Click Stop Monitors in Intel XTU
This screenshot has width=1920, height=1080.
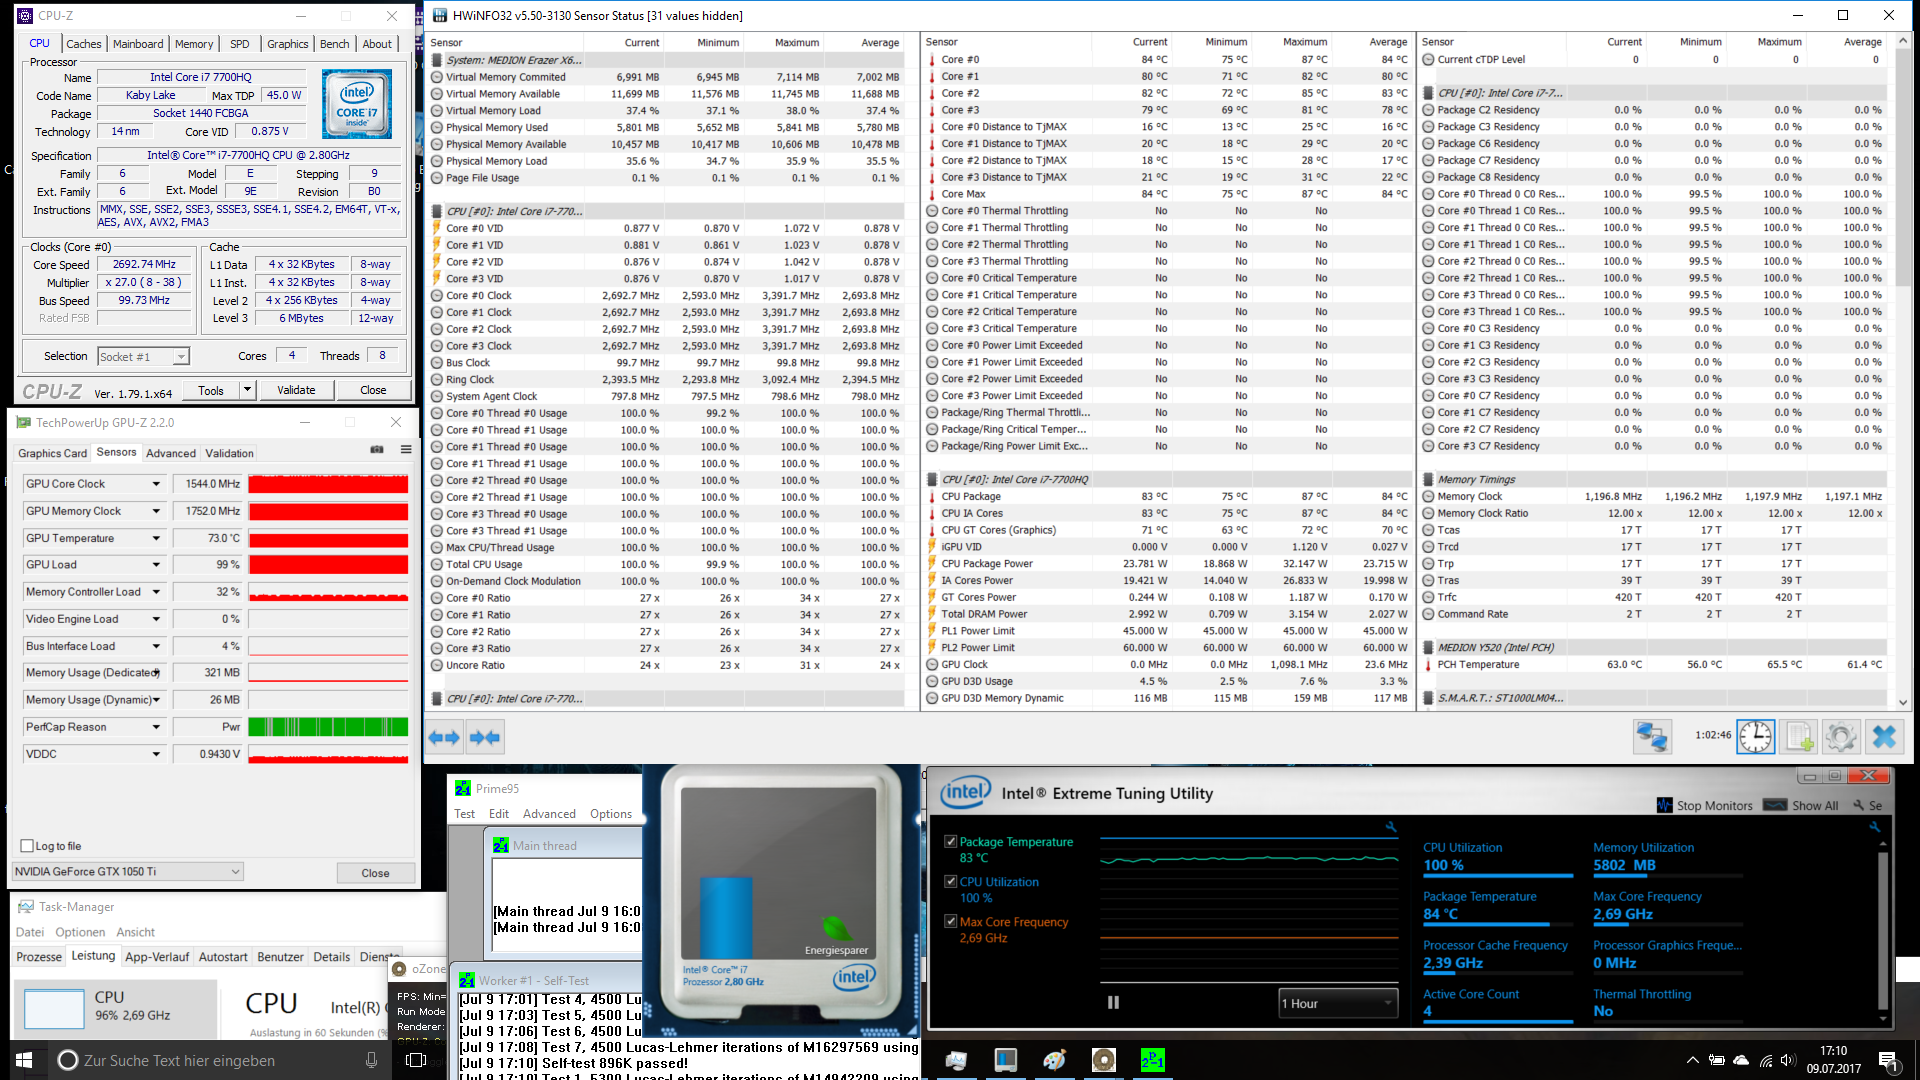pos(1705,805)
